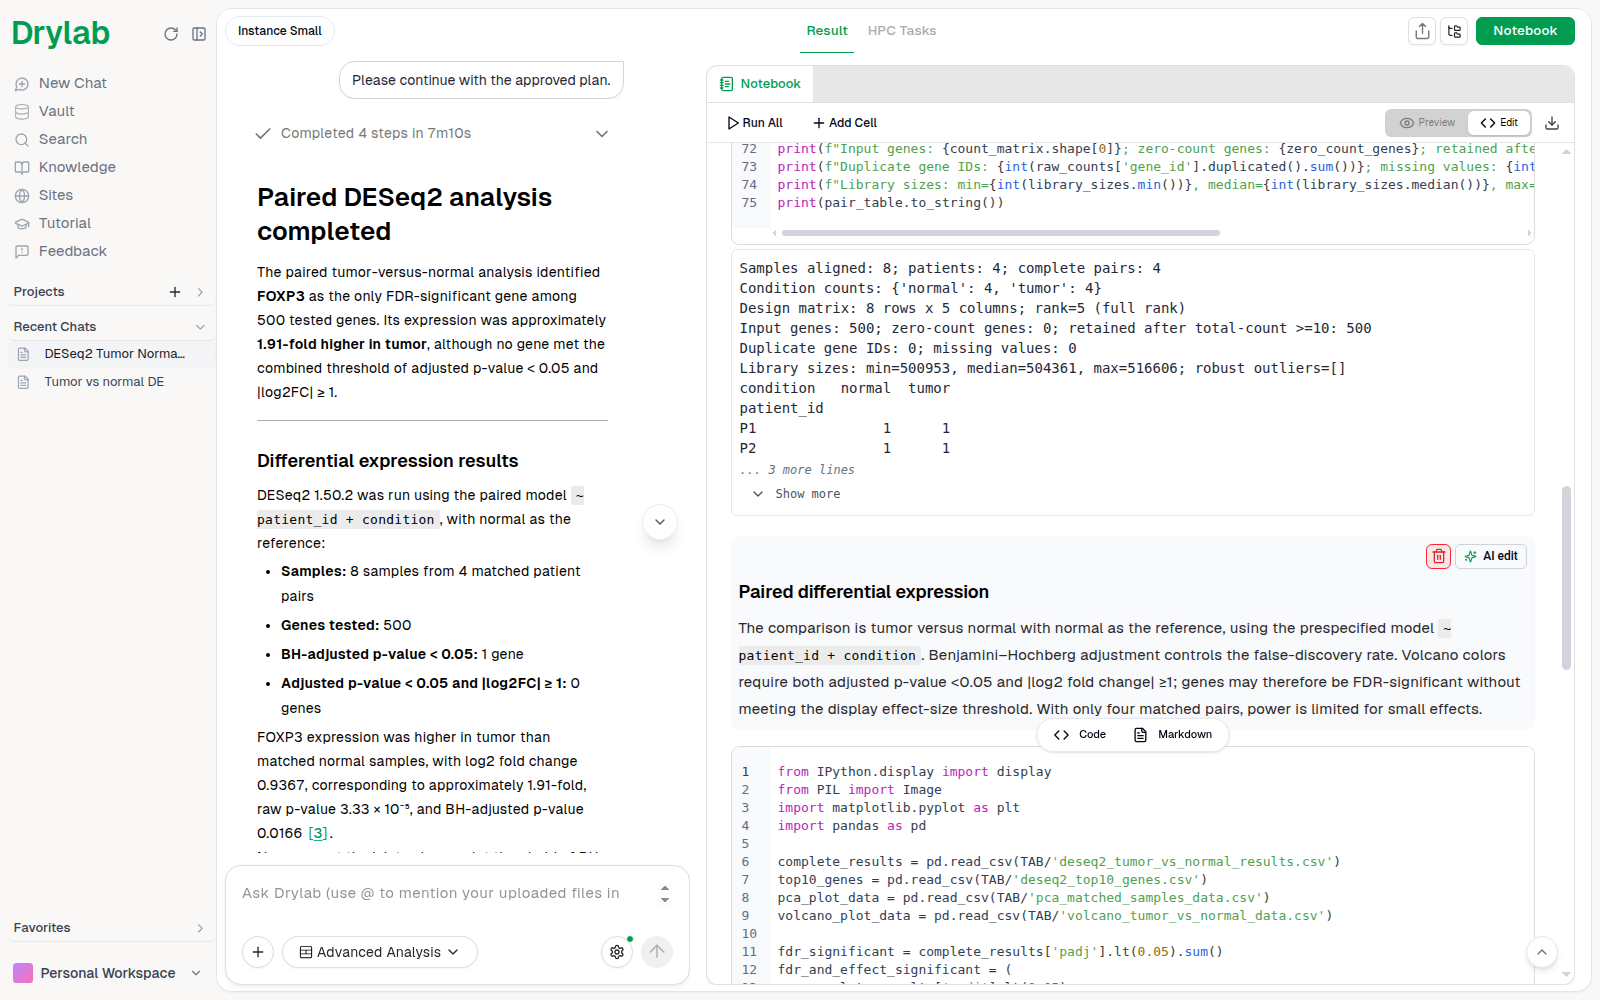Viewport: 1600px width, 1000px height.
Task: Toggle the sidebar panel collapse icon
Action: (199, 34)
